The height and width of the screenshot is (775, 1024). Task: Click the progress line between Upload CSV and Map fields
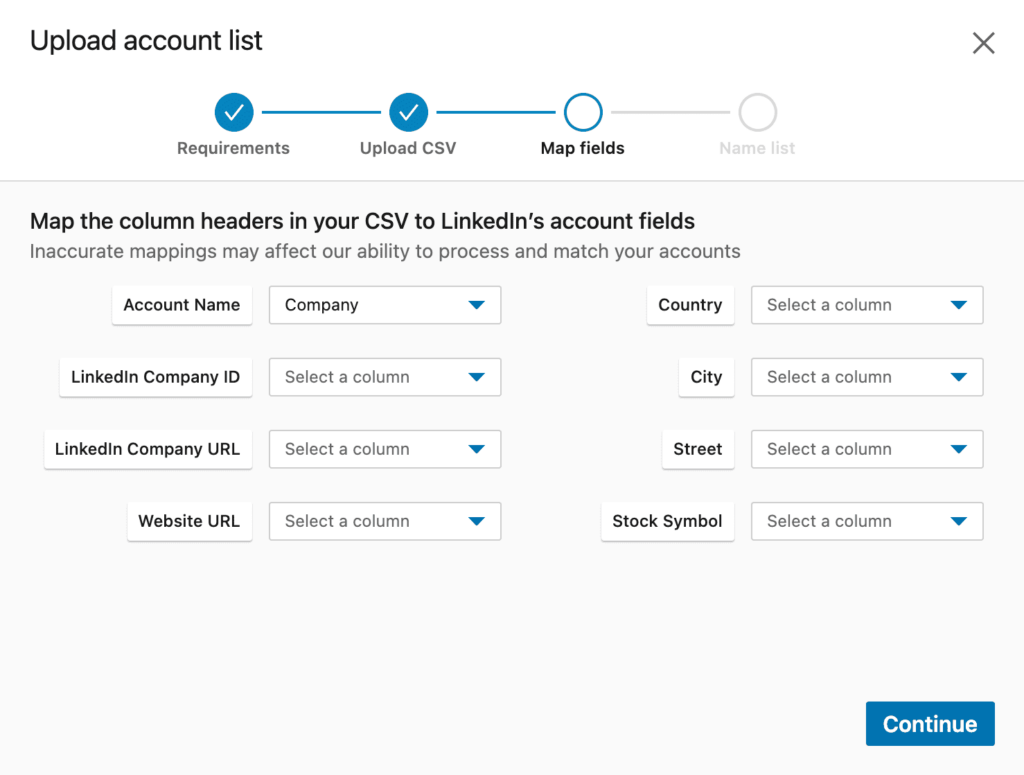tap(495, 112)
